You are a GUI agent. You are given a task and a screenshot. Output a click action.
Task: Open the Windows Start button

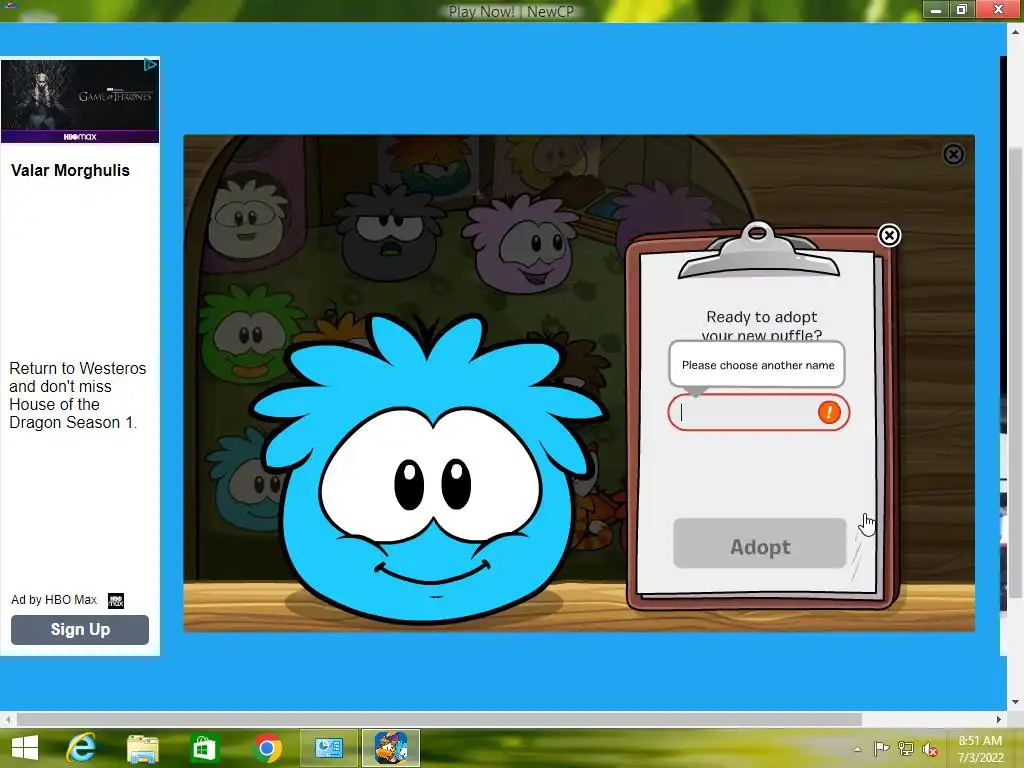(25, 748)
